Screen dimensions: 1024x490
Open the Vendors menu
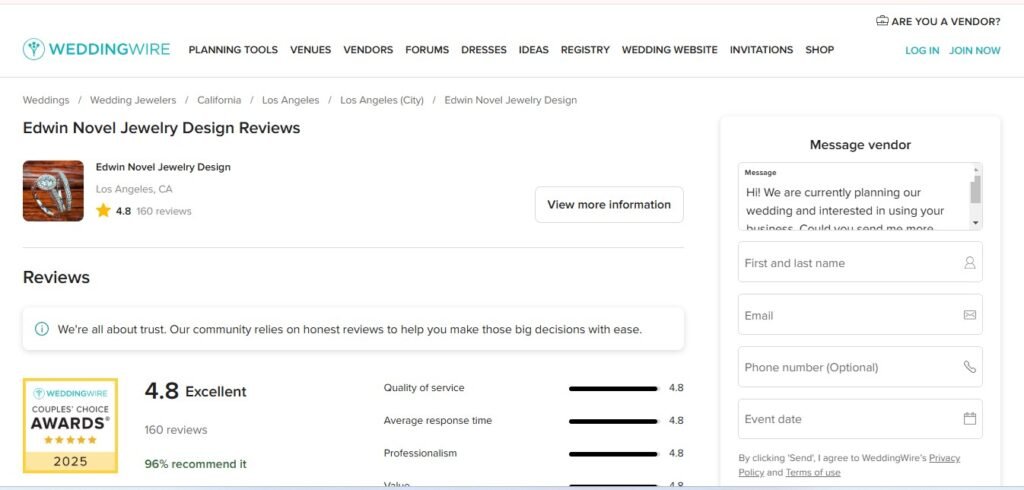[x=368, y=50]
